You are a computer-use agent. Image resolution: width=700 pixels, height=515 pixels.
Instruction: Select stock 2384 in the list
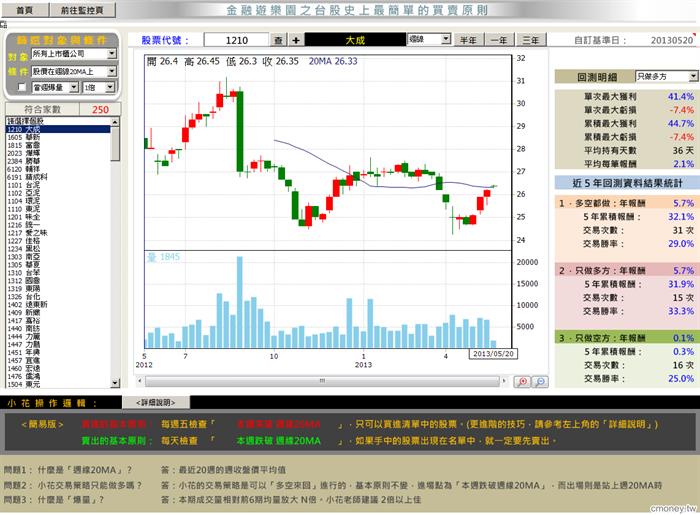pos(58,161)
